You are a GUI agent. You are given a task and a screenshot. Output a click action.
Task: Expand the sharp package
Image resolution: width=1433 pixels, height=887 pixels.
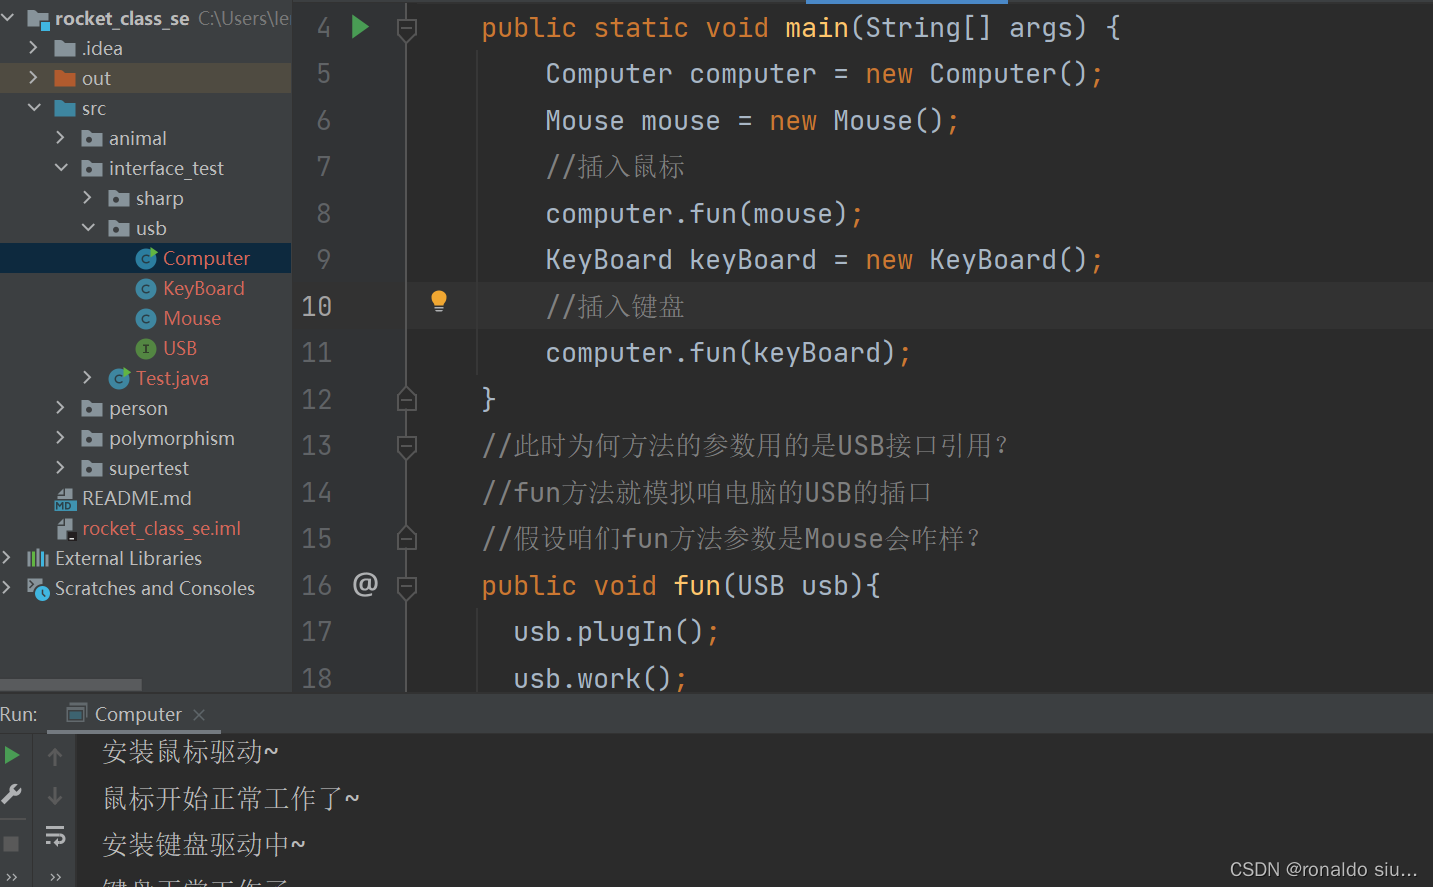click(87, 197)
